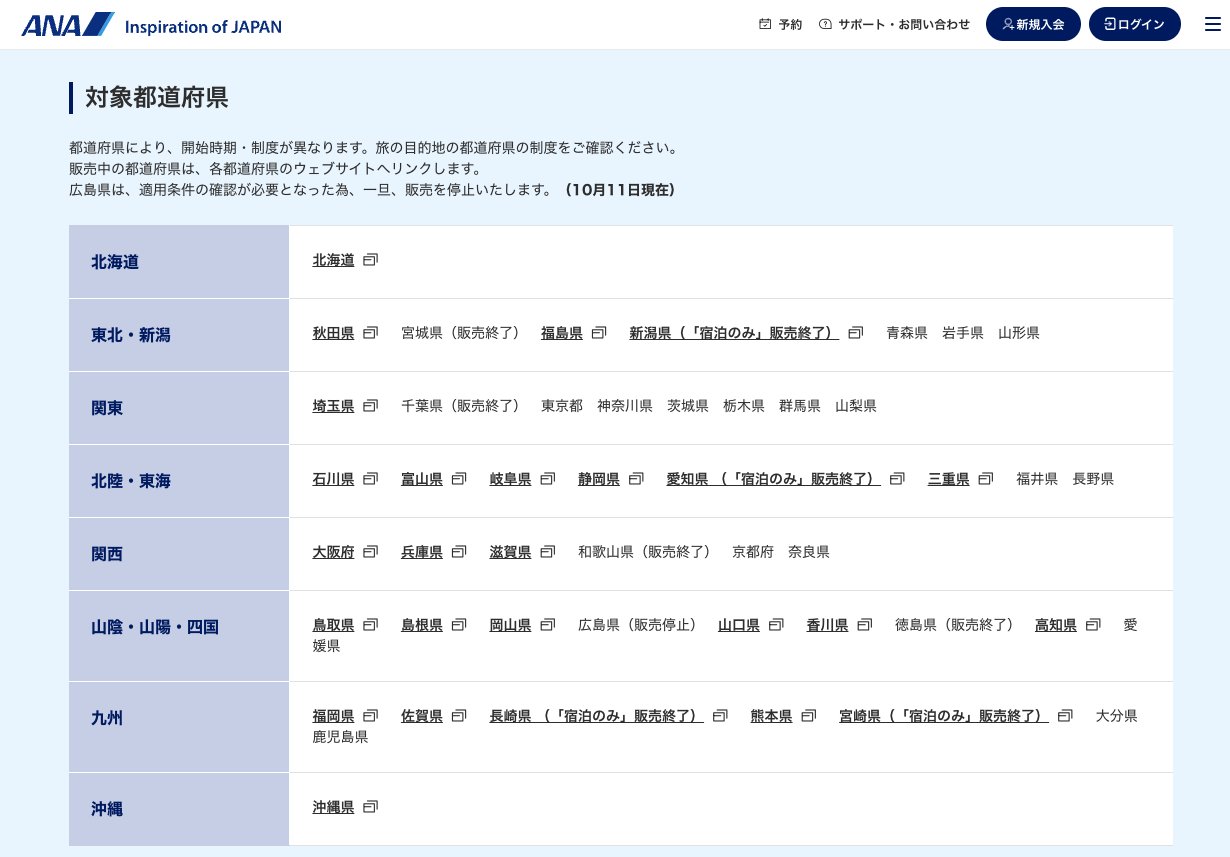
Task: Open the 高知県 link
Action: click(x=1056, y=625)
